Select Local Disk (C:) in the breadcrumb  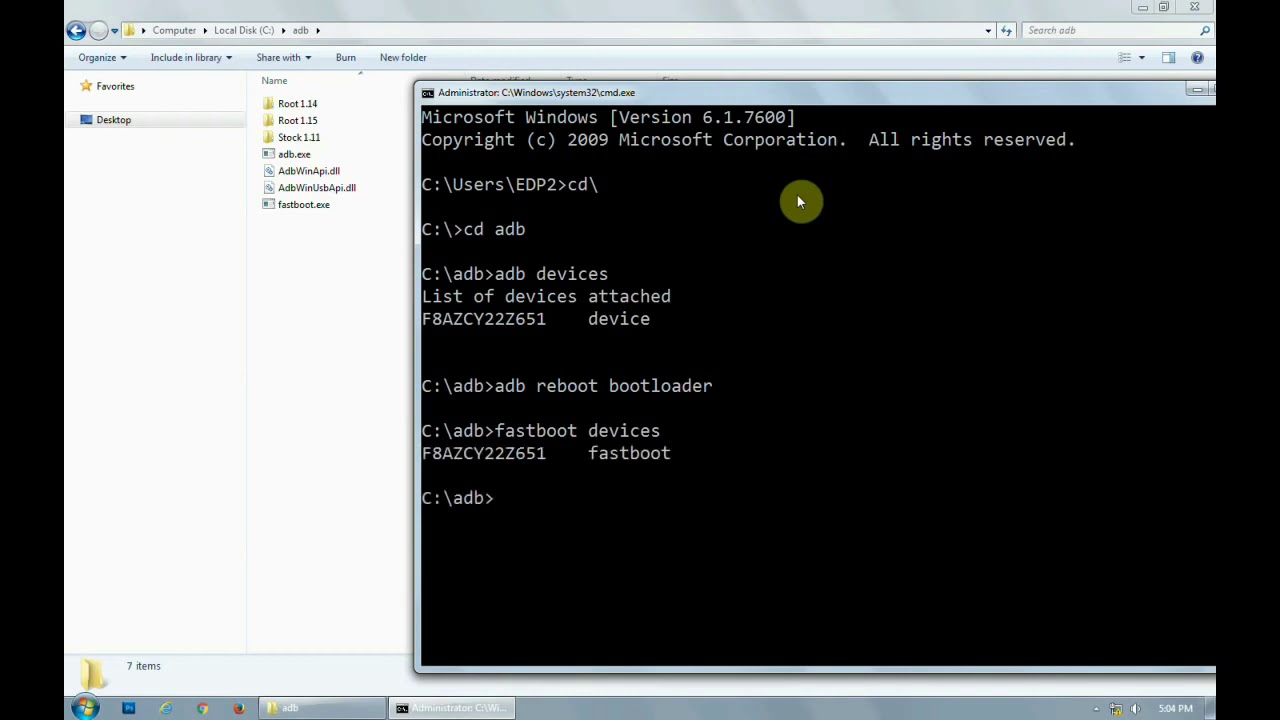(x=243, y=30)
